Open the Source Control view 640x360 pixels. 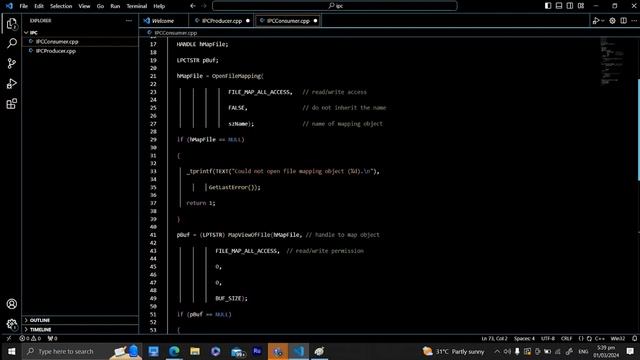[11, 63]
